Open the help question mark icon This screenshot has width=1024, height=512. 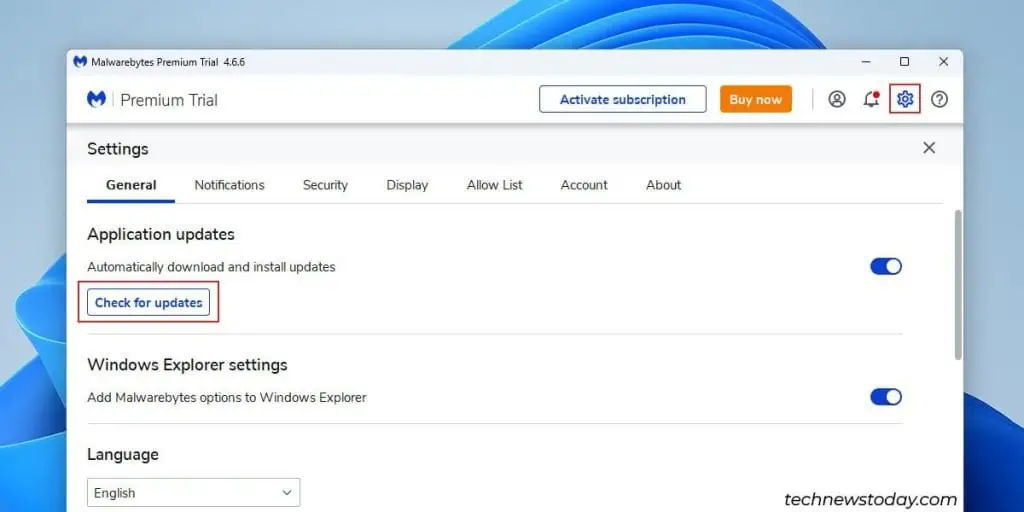[x=939, y=99]
